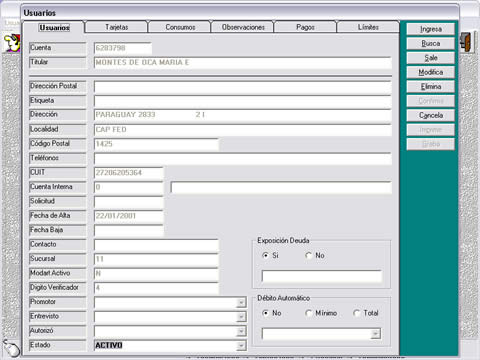Screen dimensions: 480x360
Task: Click the Dígito Verificador field showing 4
Action: [156, 288]
